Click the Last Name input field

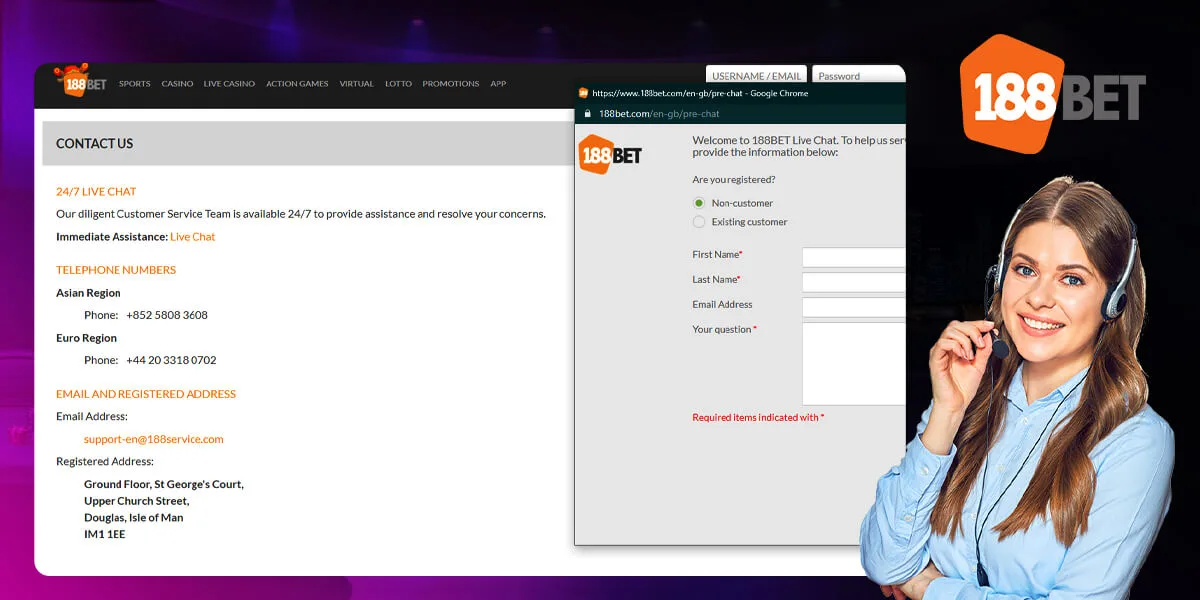(853, 282)
